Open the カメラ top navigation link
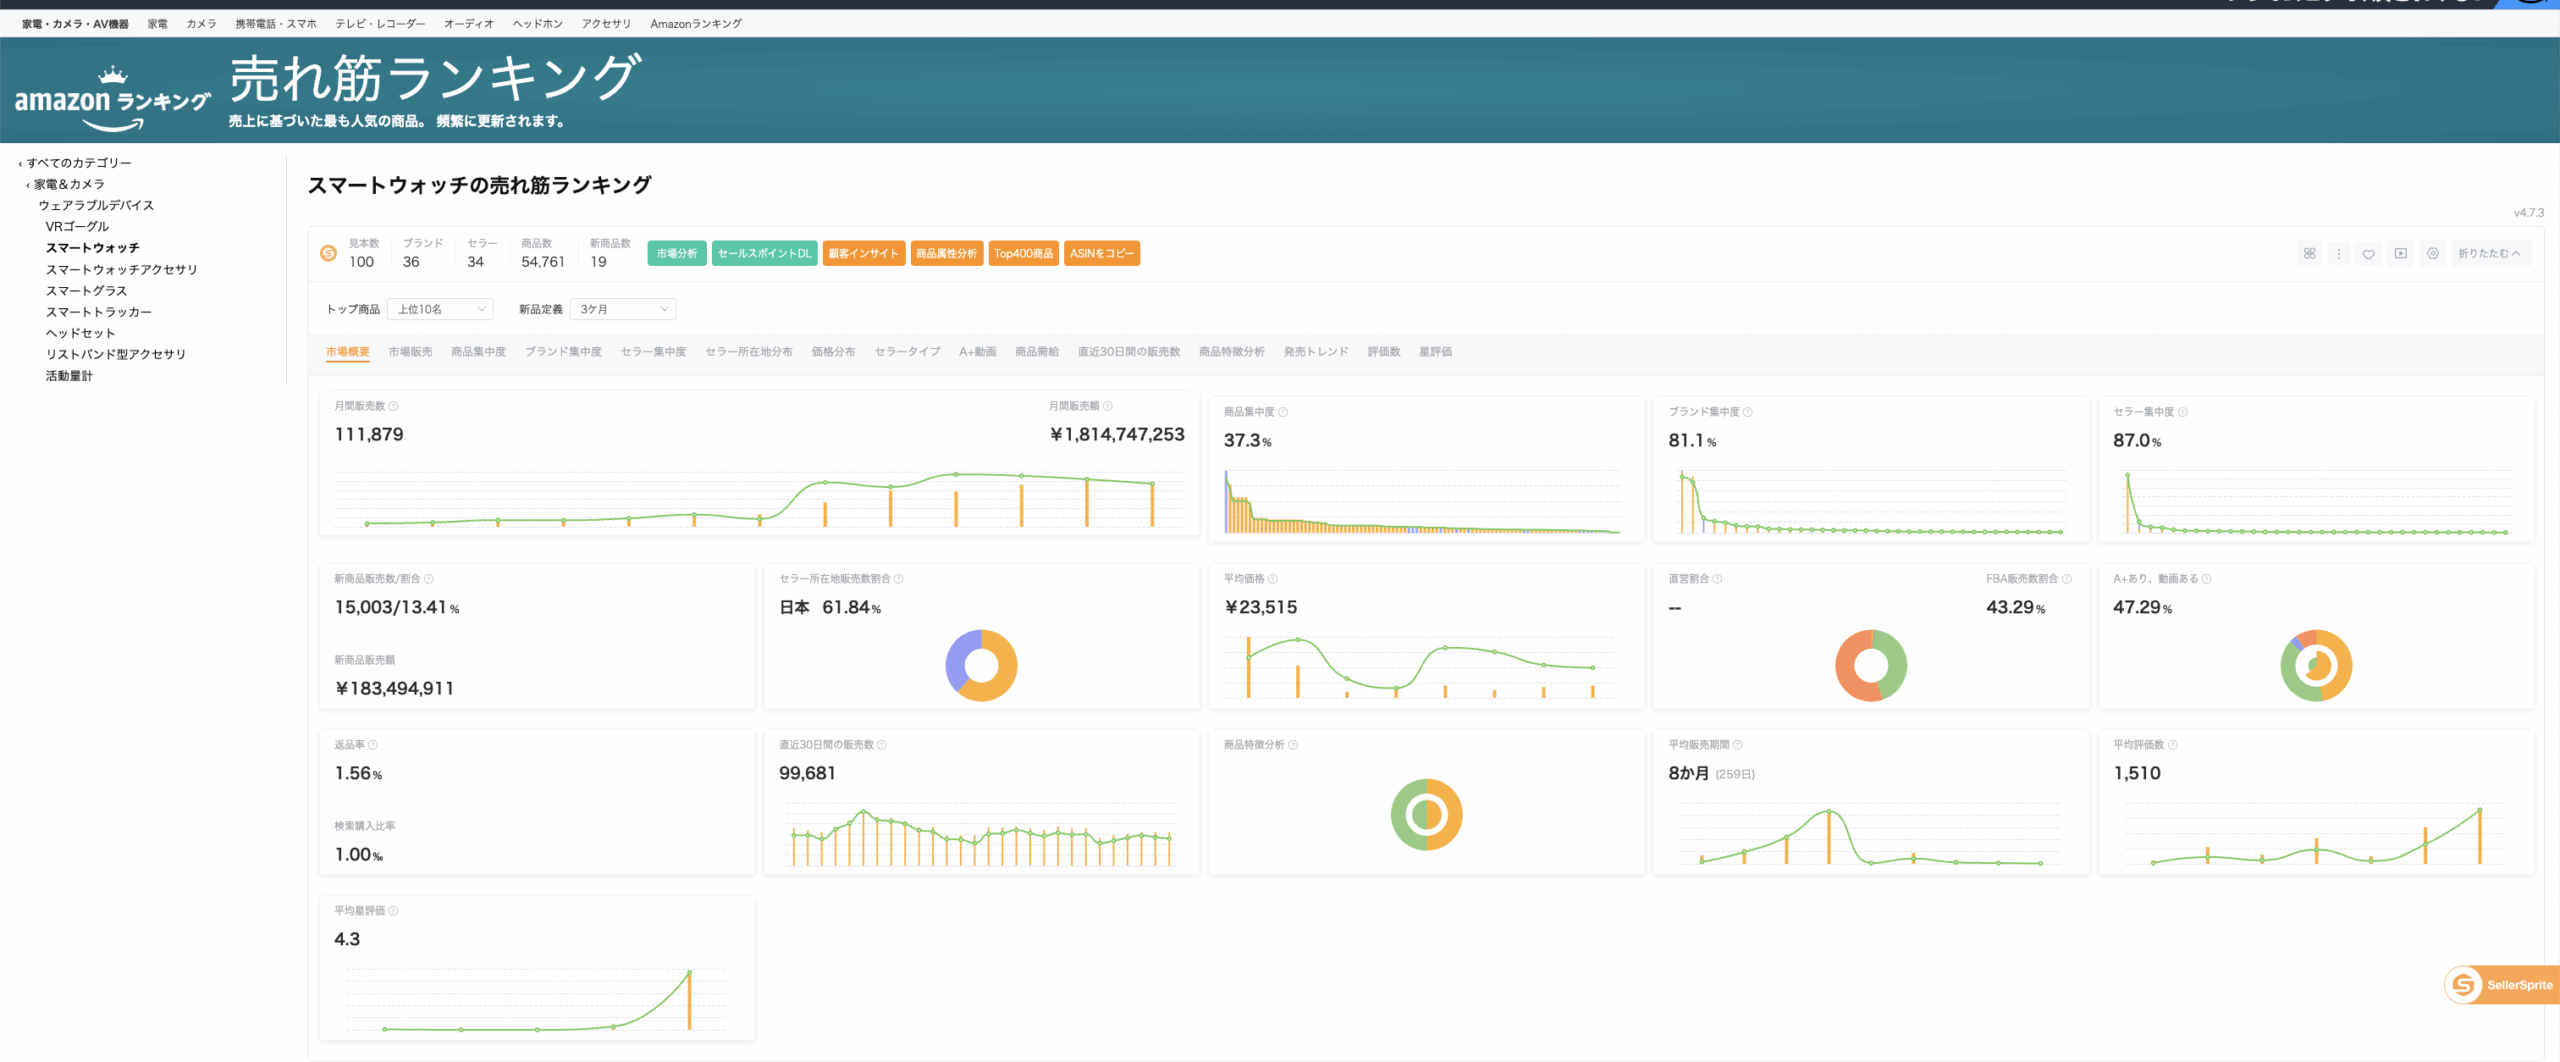 (x=201, y=24)
